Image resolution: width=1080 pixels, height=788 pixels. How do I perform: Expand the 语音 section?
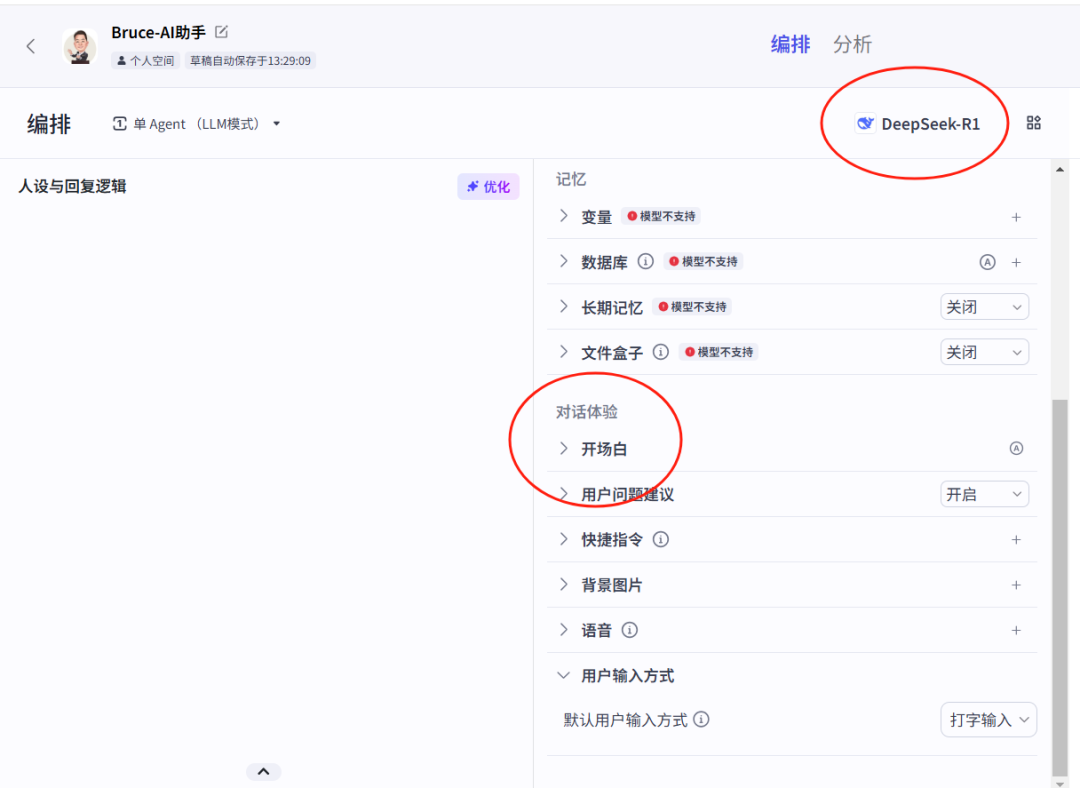pyautogui.click(x=563, y=630)
